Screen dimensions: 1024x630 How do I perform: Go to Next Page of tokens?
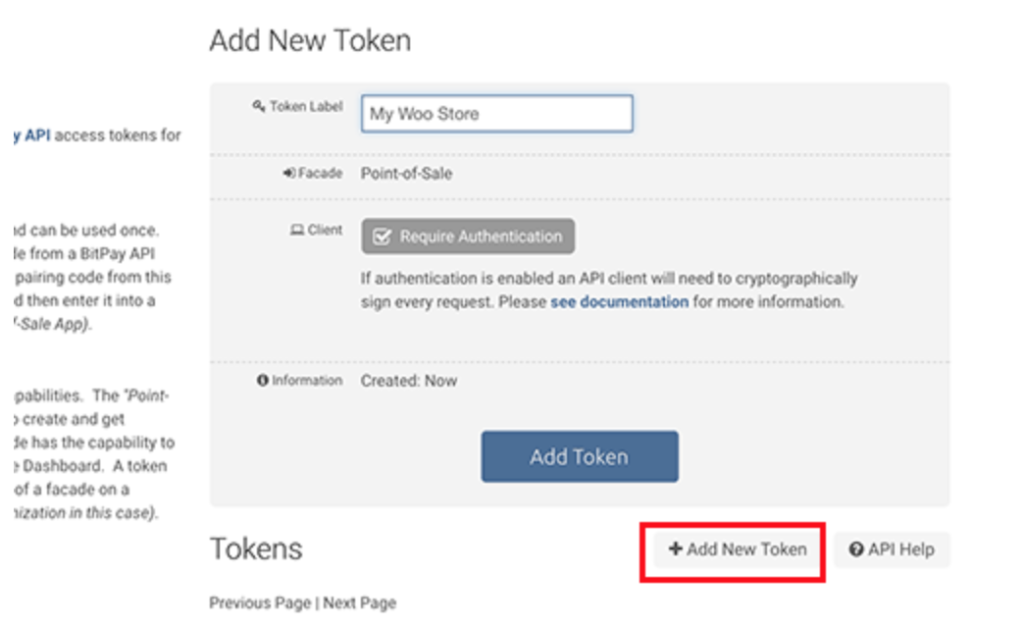click(x=359, y=603)
